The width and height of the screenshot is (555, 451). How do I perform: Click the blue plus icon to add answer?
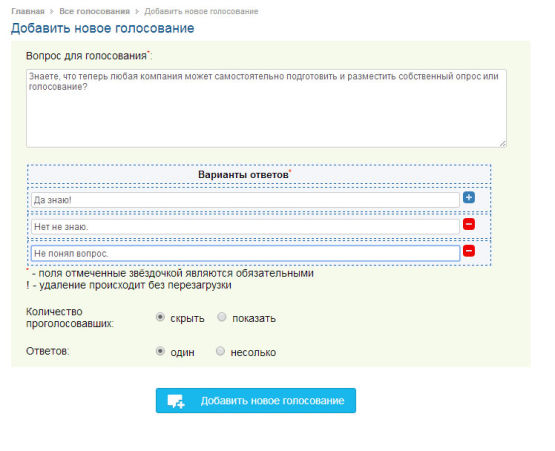pos(469,198)
